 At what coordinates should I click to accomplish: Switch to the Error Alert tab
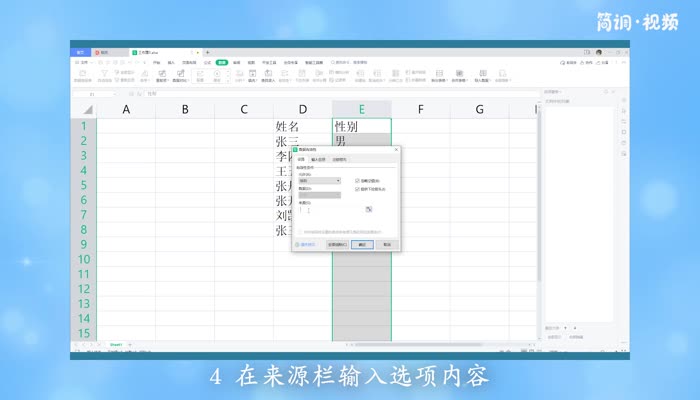339,159
